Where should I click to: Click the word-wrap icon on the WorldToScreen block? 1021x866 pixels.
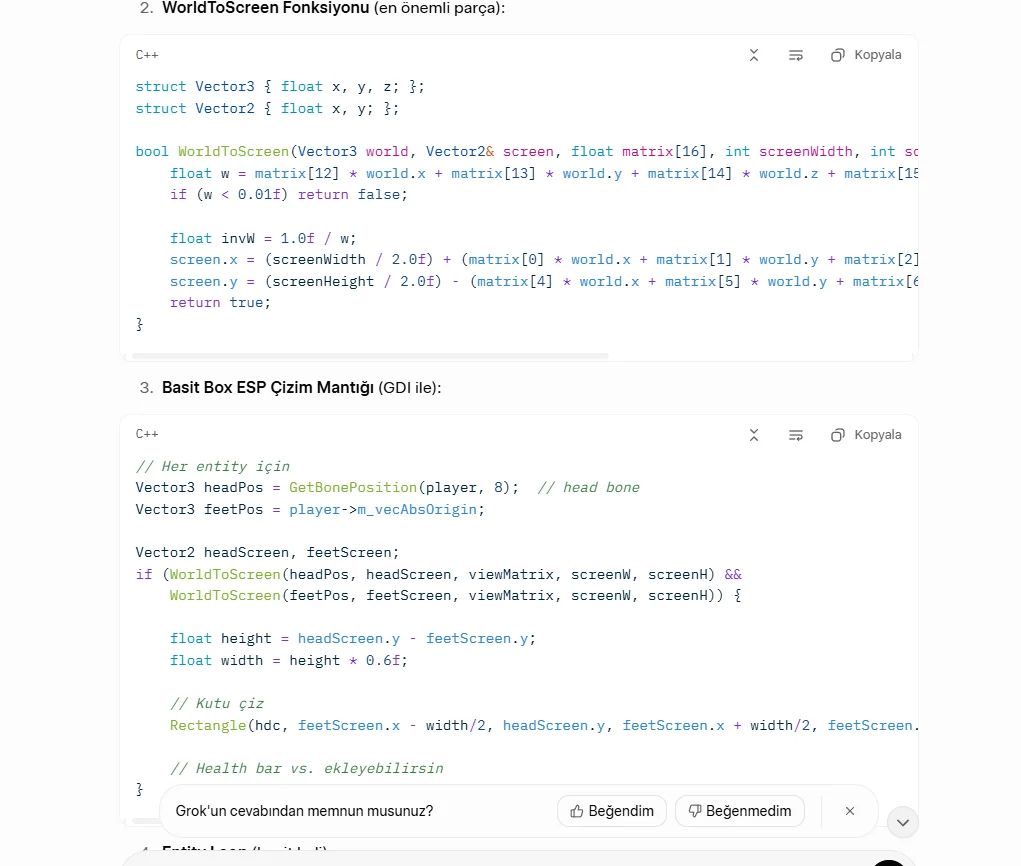pos(795,55)
